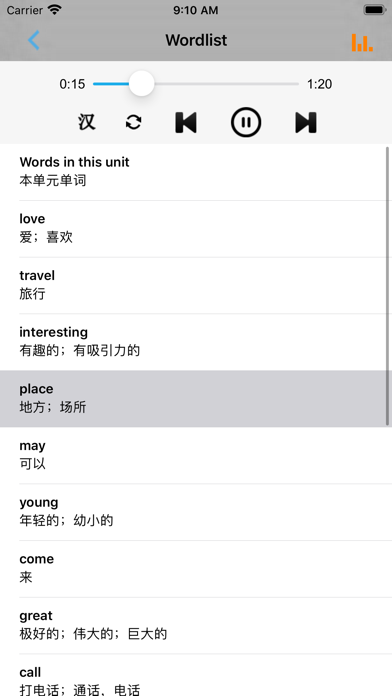Toggle Chinese translation with 汉 button
The height and width of the screenshot is (696, 392).
tap(87, 122)
